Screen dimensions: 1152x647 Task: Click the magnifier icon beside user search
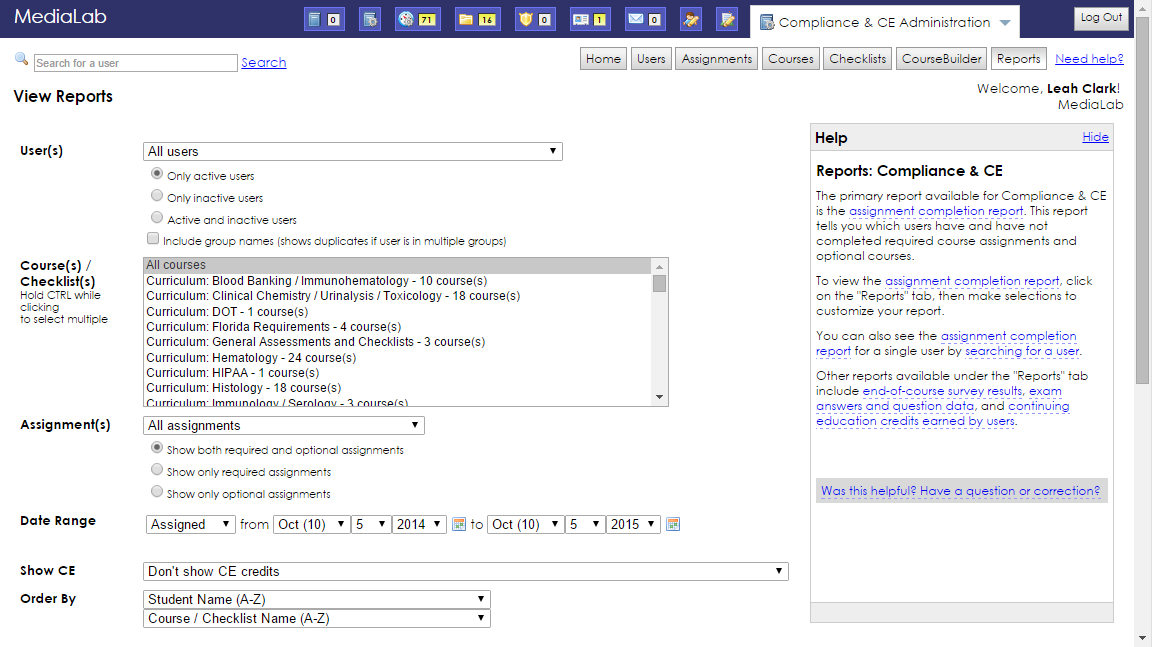coord(21,59)
